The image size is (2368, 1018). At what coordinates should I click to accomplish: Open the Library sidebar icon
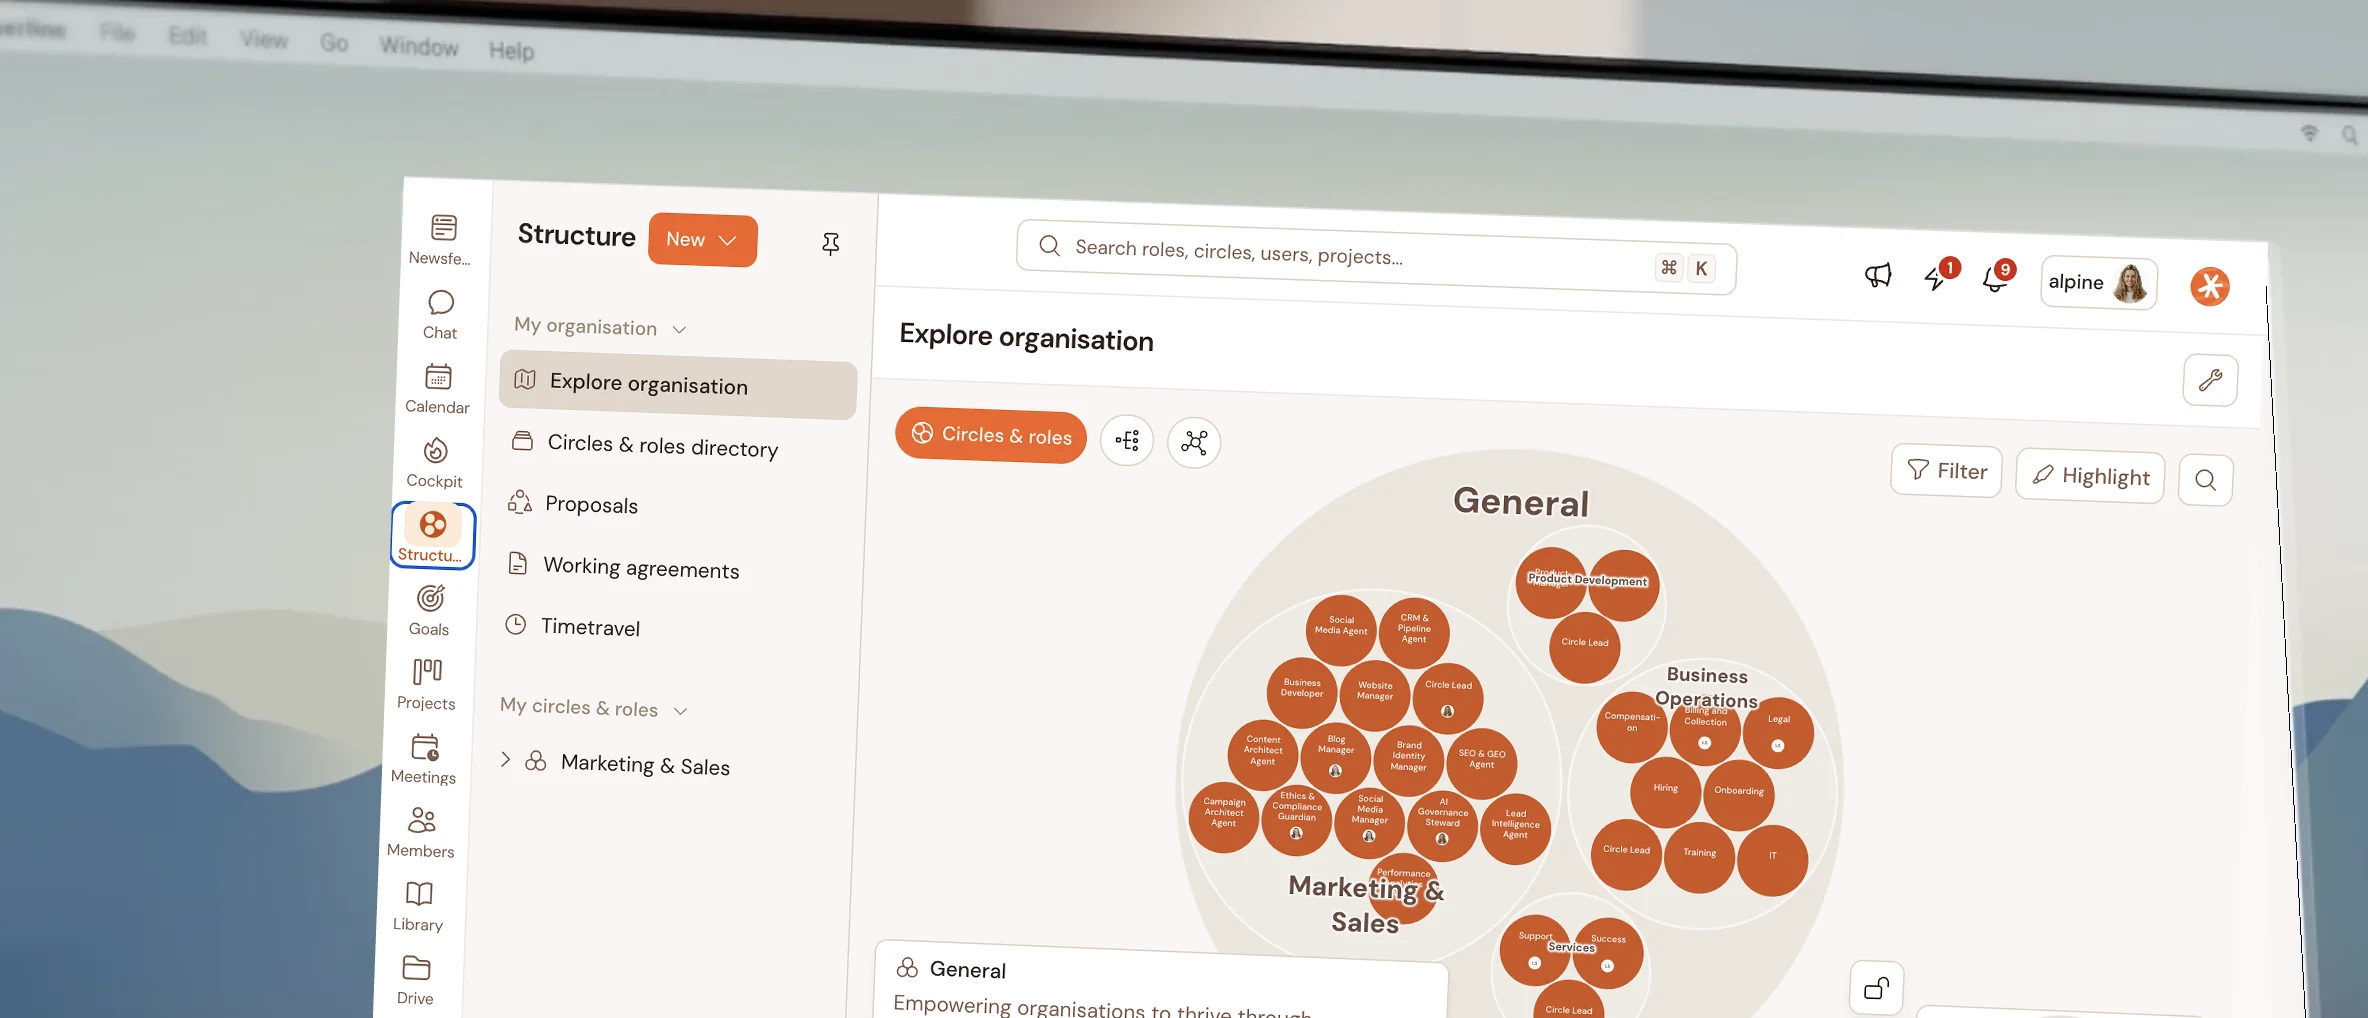[x=419, y=906]
